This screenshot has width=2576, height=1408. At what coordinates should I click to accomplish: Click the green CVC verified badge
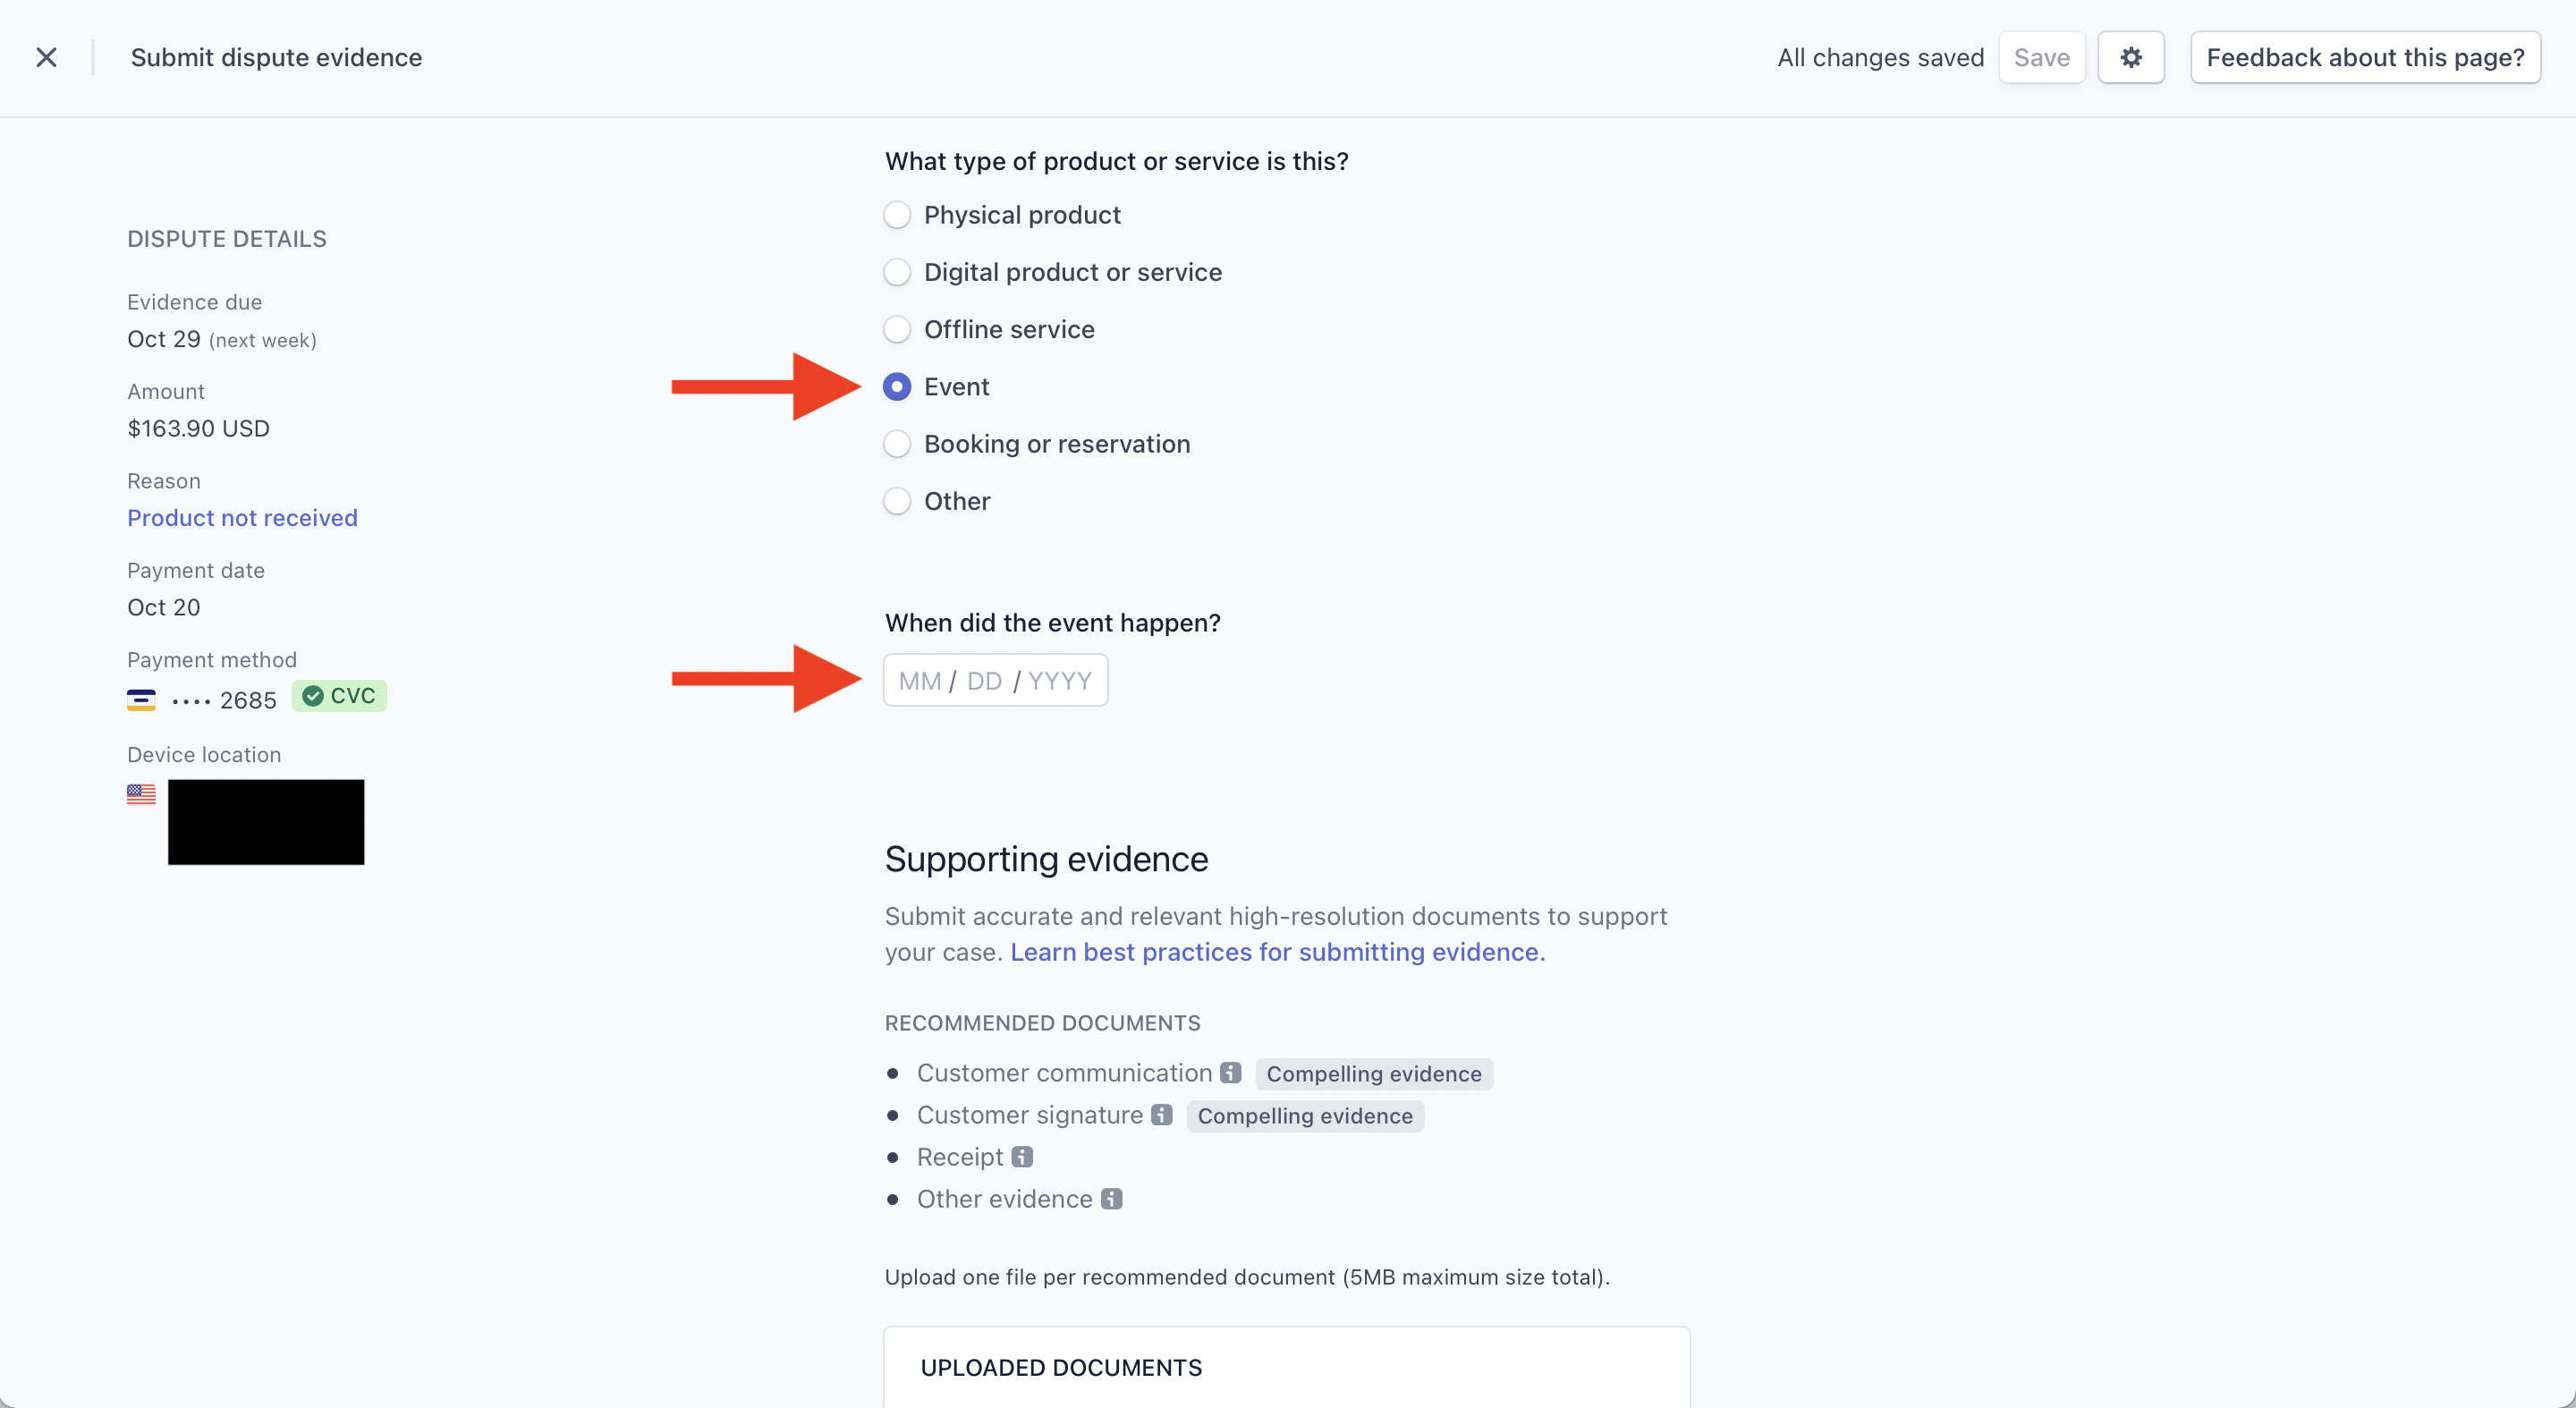[339, 697]
